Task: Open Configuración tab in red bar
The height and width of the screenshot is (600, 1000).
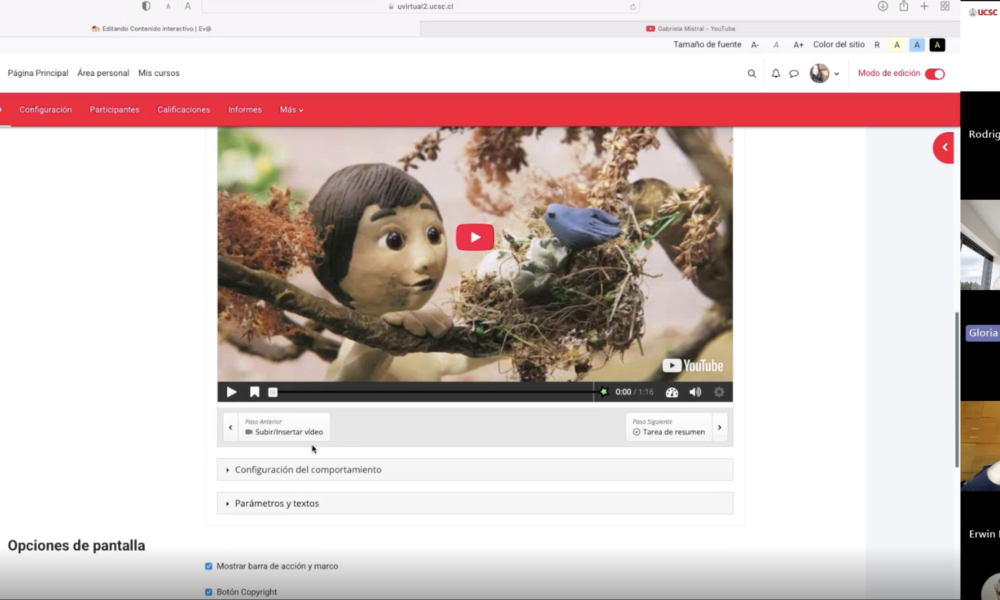Action: pyautogui.click(x=45, y=110)
